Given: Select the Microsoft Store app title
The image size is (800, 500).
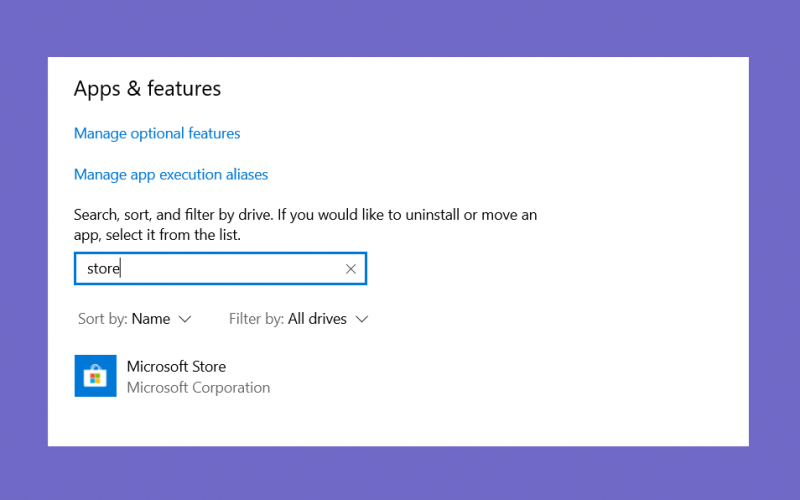Looking at the screenshot, I should [x=177, y=366].
